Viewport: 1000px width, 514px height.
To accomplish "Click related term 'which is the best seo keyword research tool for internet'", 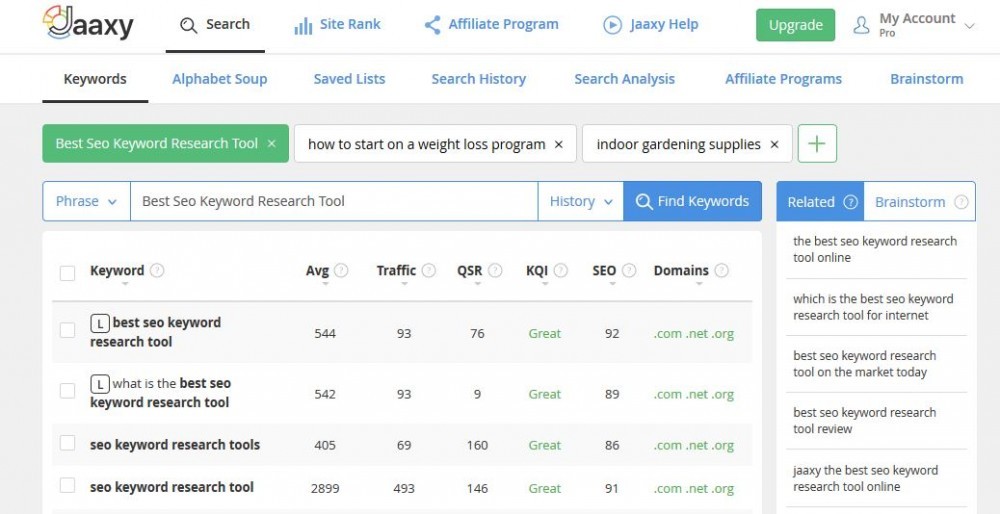I will point(873,307).
